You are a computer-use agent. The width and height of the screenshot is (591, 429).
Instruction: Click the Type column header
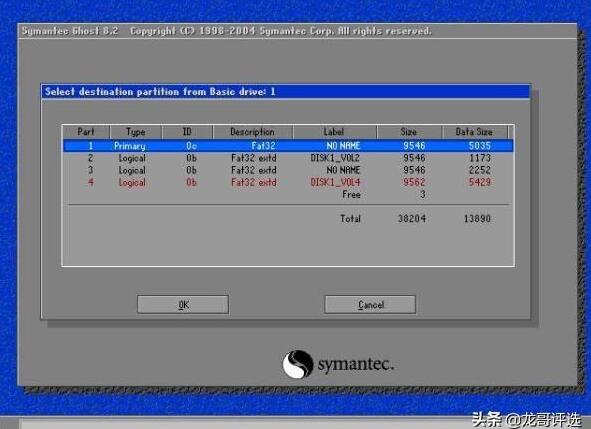(x=136, y=132)
